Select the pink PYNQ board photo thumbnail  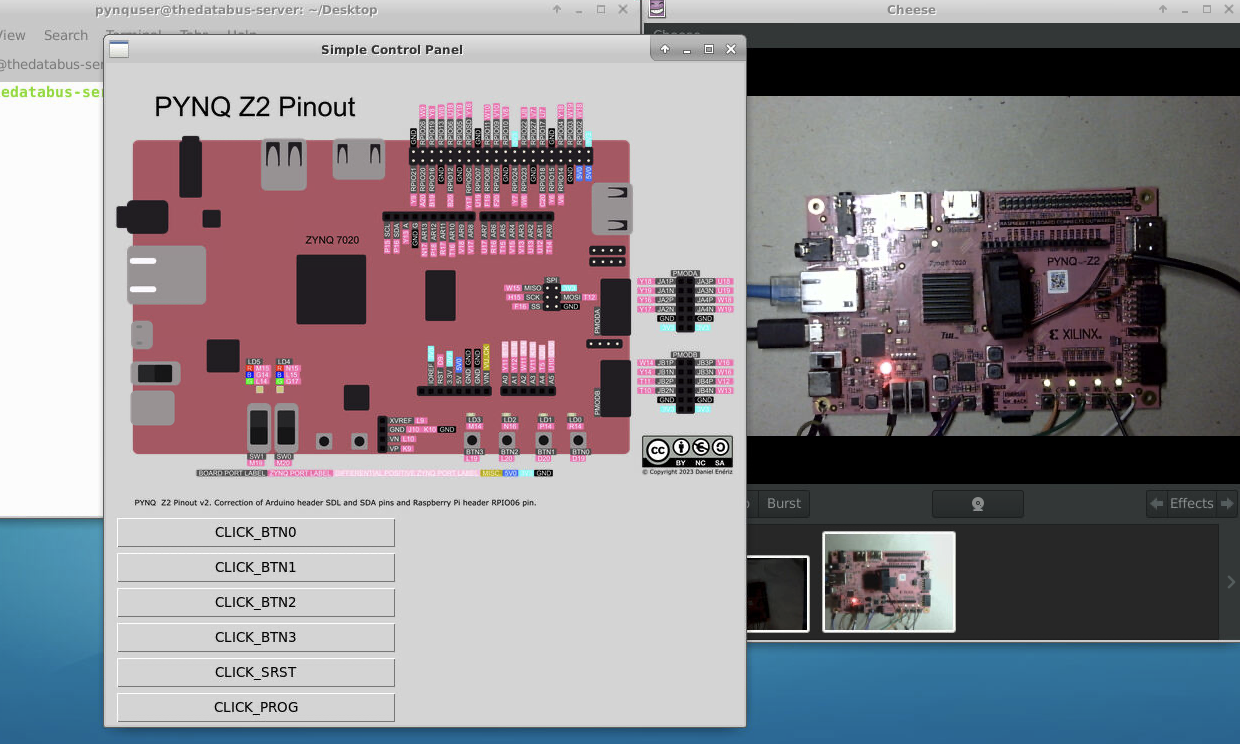[x=889, y=581]
